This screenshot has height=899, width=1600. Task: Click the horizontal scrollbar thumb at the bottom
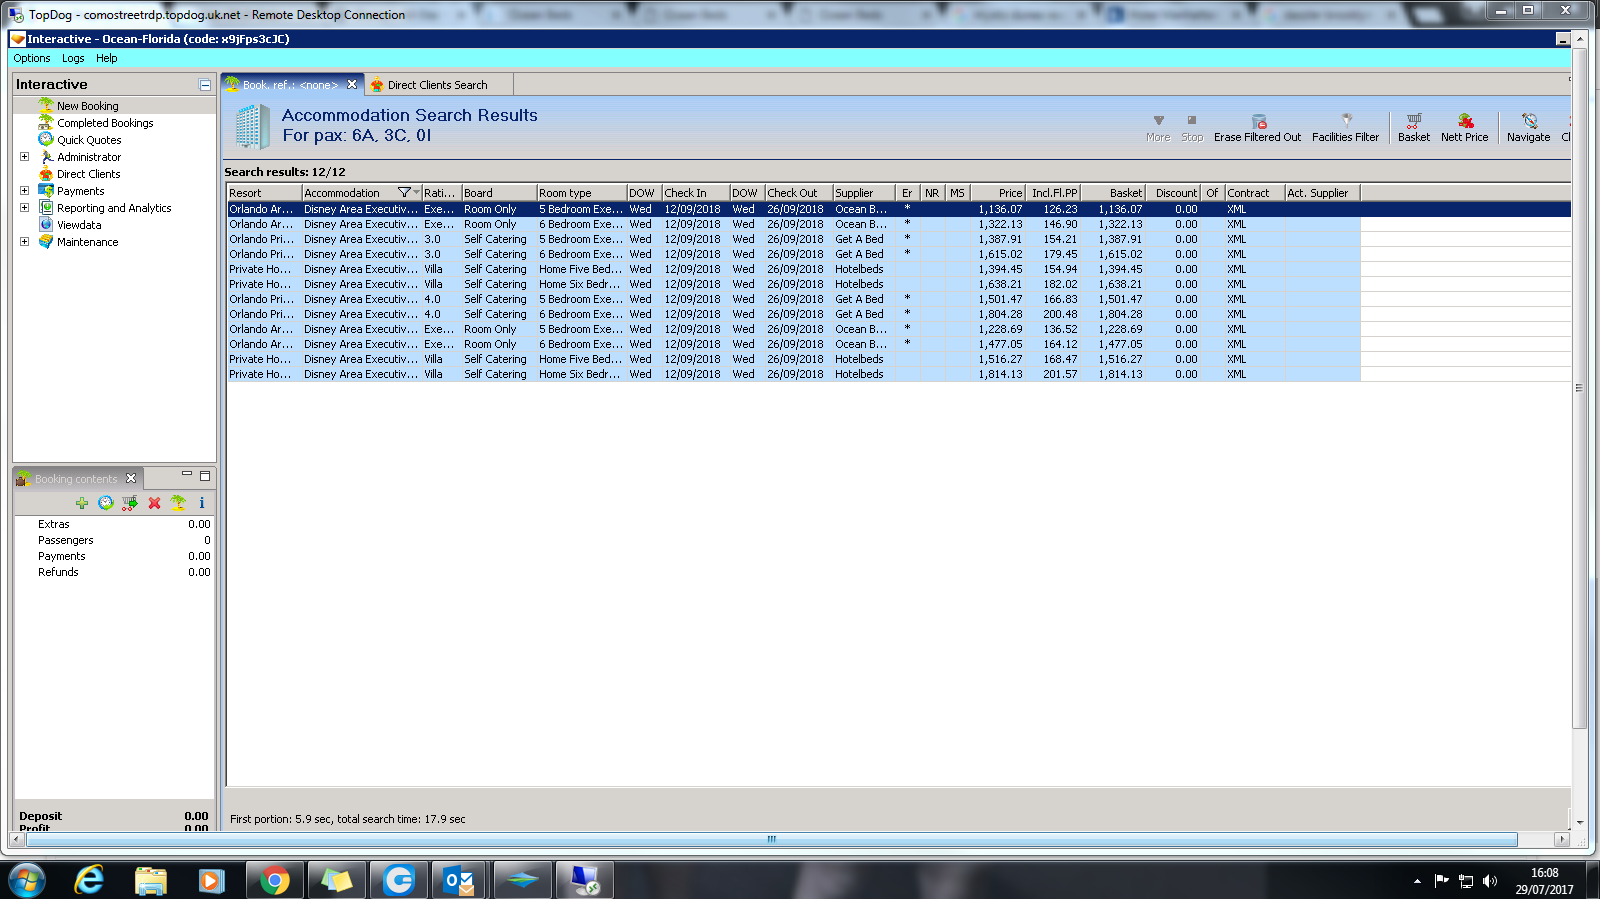[x=771, y=840]
